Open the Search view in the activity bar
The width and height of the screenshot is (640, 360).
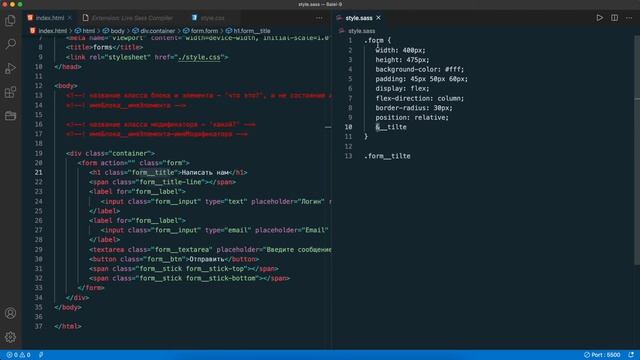[x=10, y=44]
